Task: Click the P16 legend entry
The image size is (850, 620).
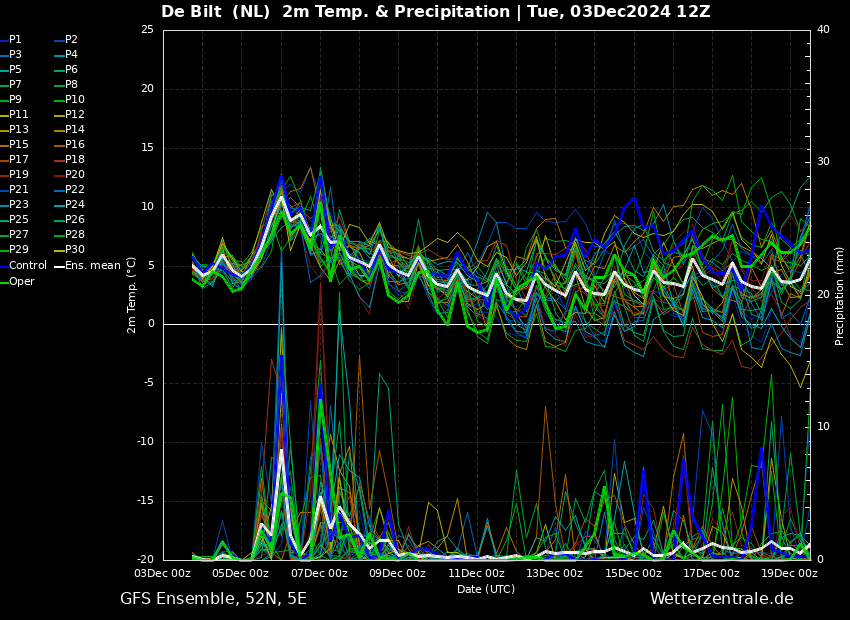Action: [x=74, y=145]
